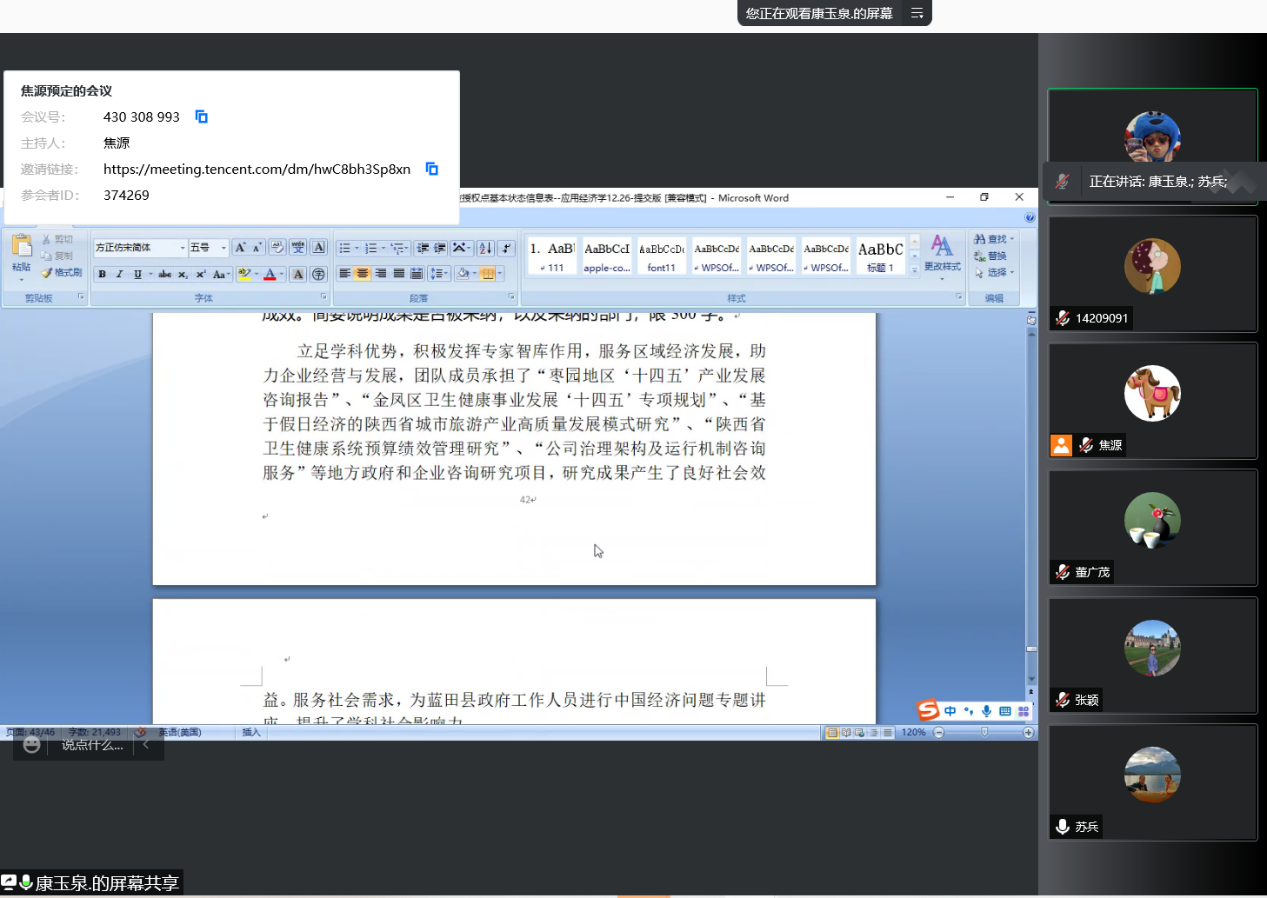Click the Sogou input method logo
Screen dimensions: 1267x898
click(x=929, y=711)
